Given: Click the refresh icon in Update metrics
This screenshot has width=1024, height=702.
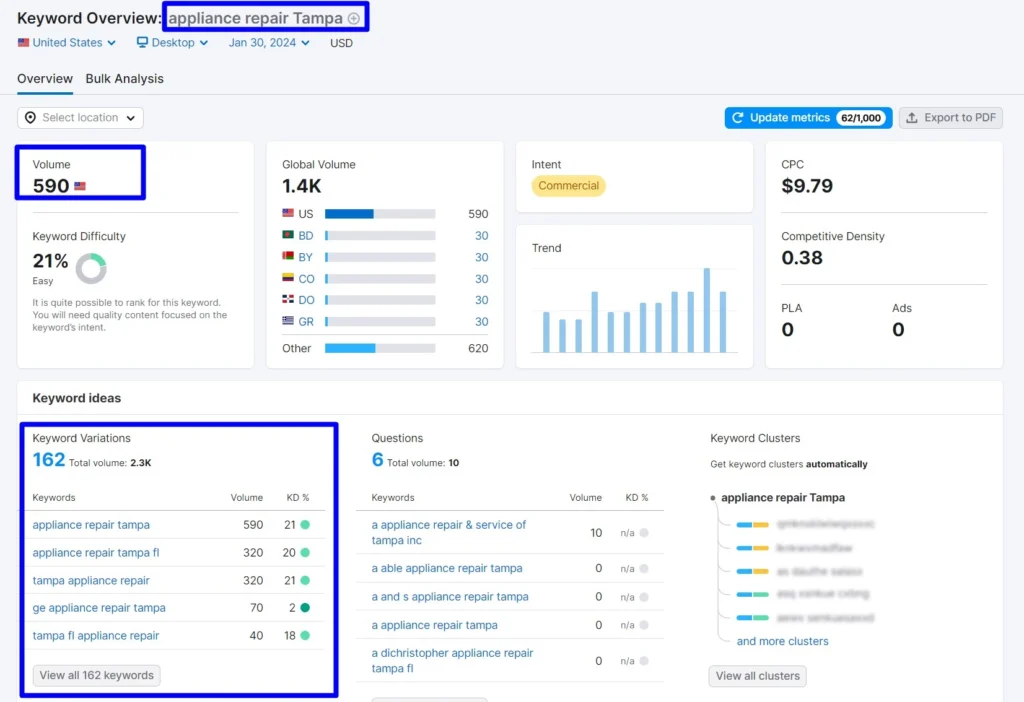Looking at the screenshot, I should coord(737,118).
